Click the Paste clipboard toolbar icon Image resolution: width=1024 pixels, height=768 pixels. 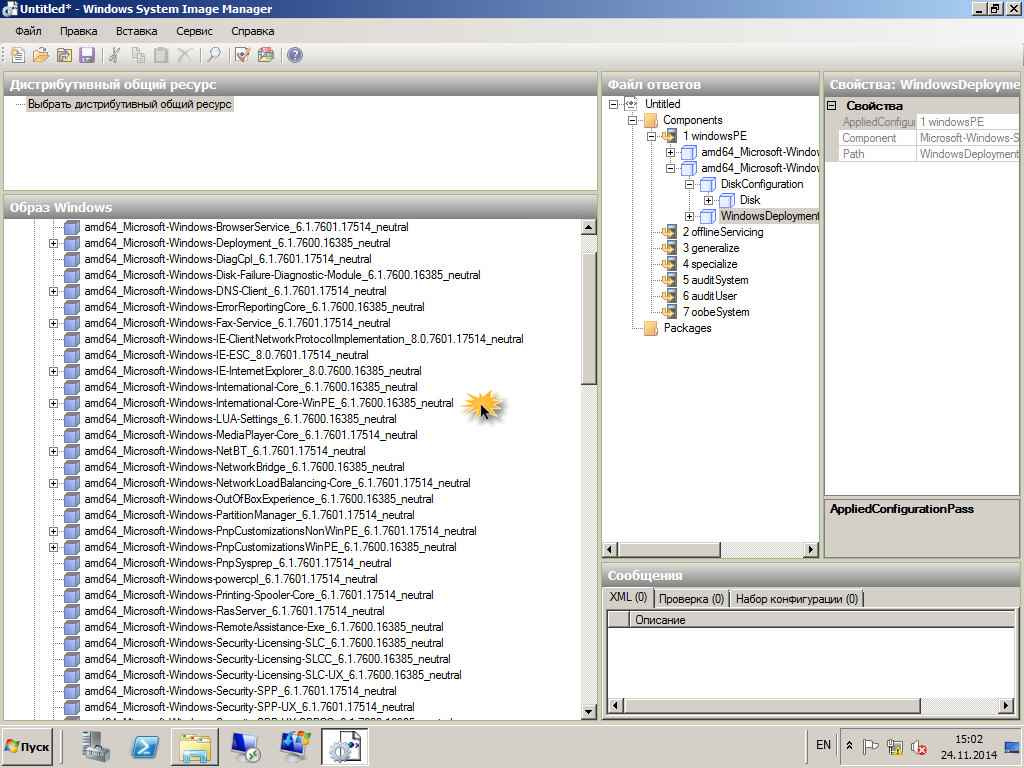pyautogui.click(x=161, y=56)
